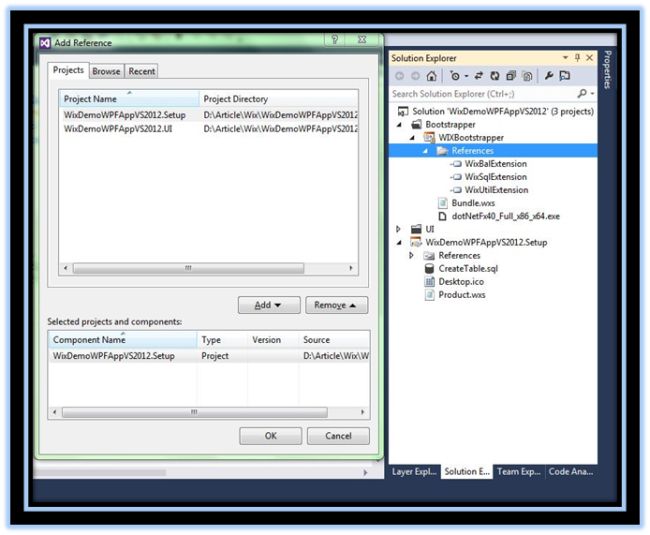Click the Product.wxs file icon
The width and height of the screenshot is (650, 535).
click(430, 295)
